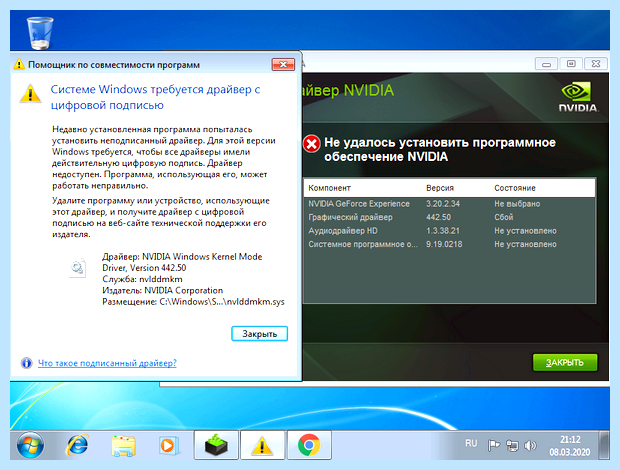The image size is (620, 470).
Task: Switch to the compatibility warning taskbar button
Action: click(x=262, y=445)
